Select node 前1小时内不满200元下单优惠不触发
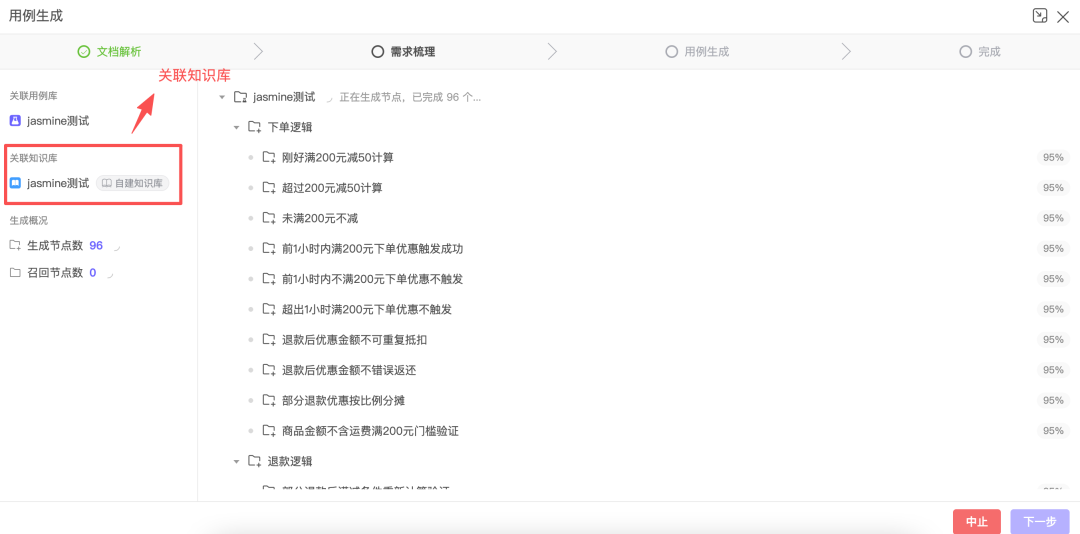 [x=373, y=279]
